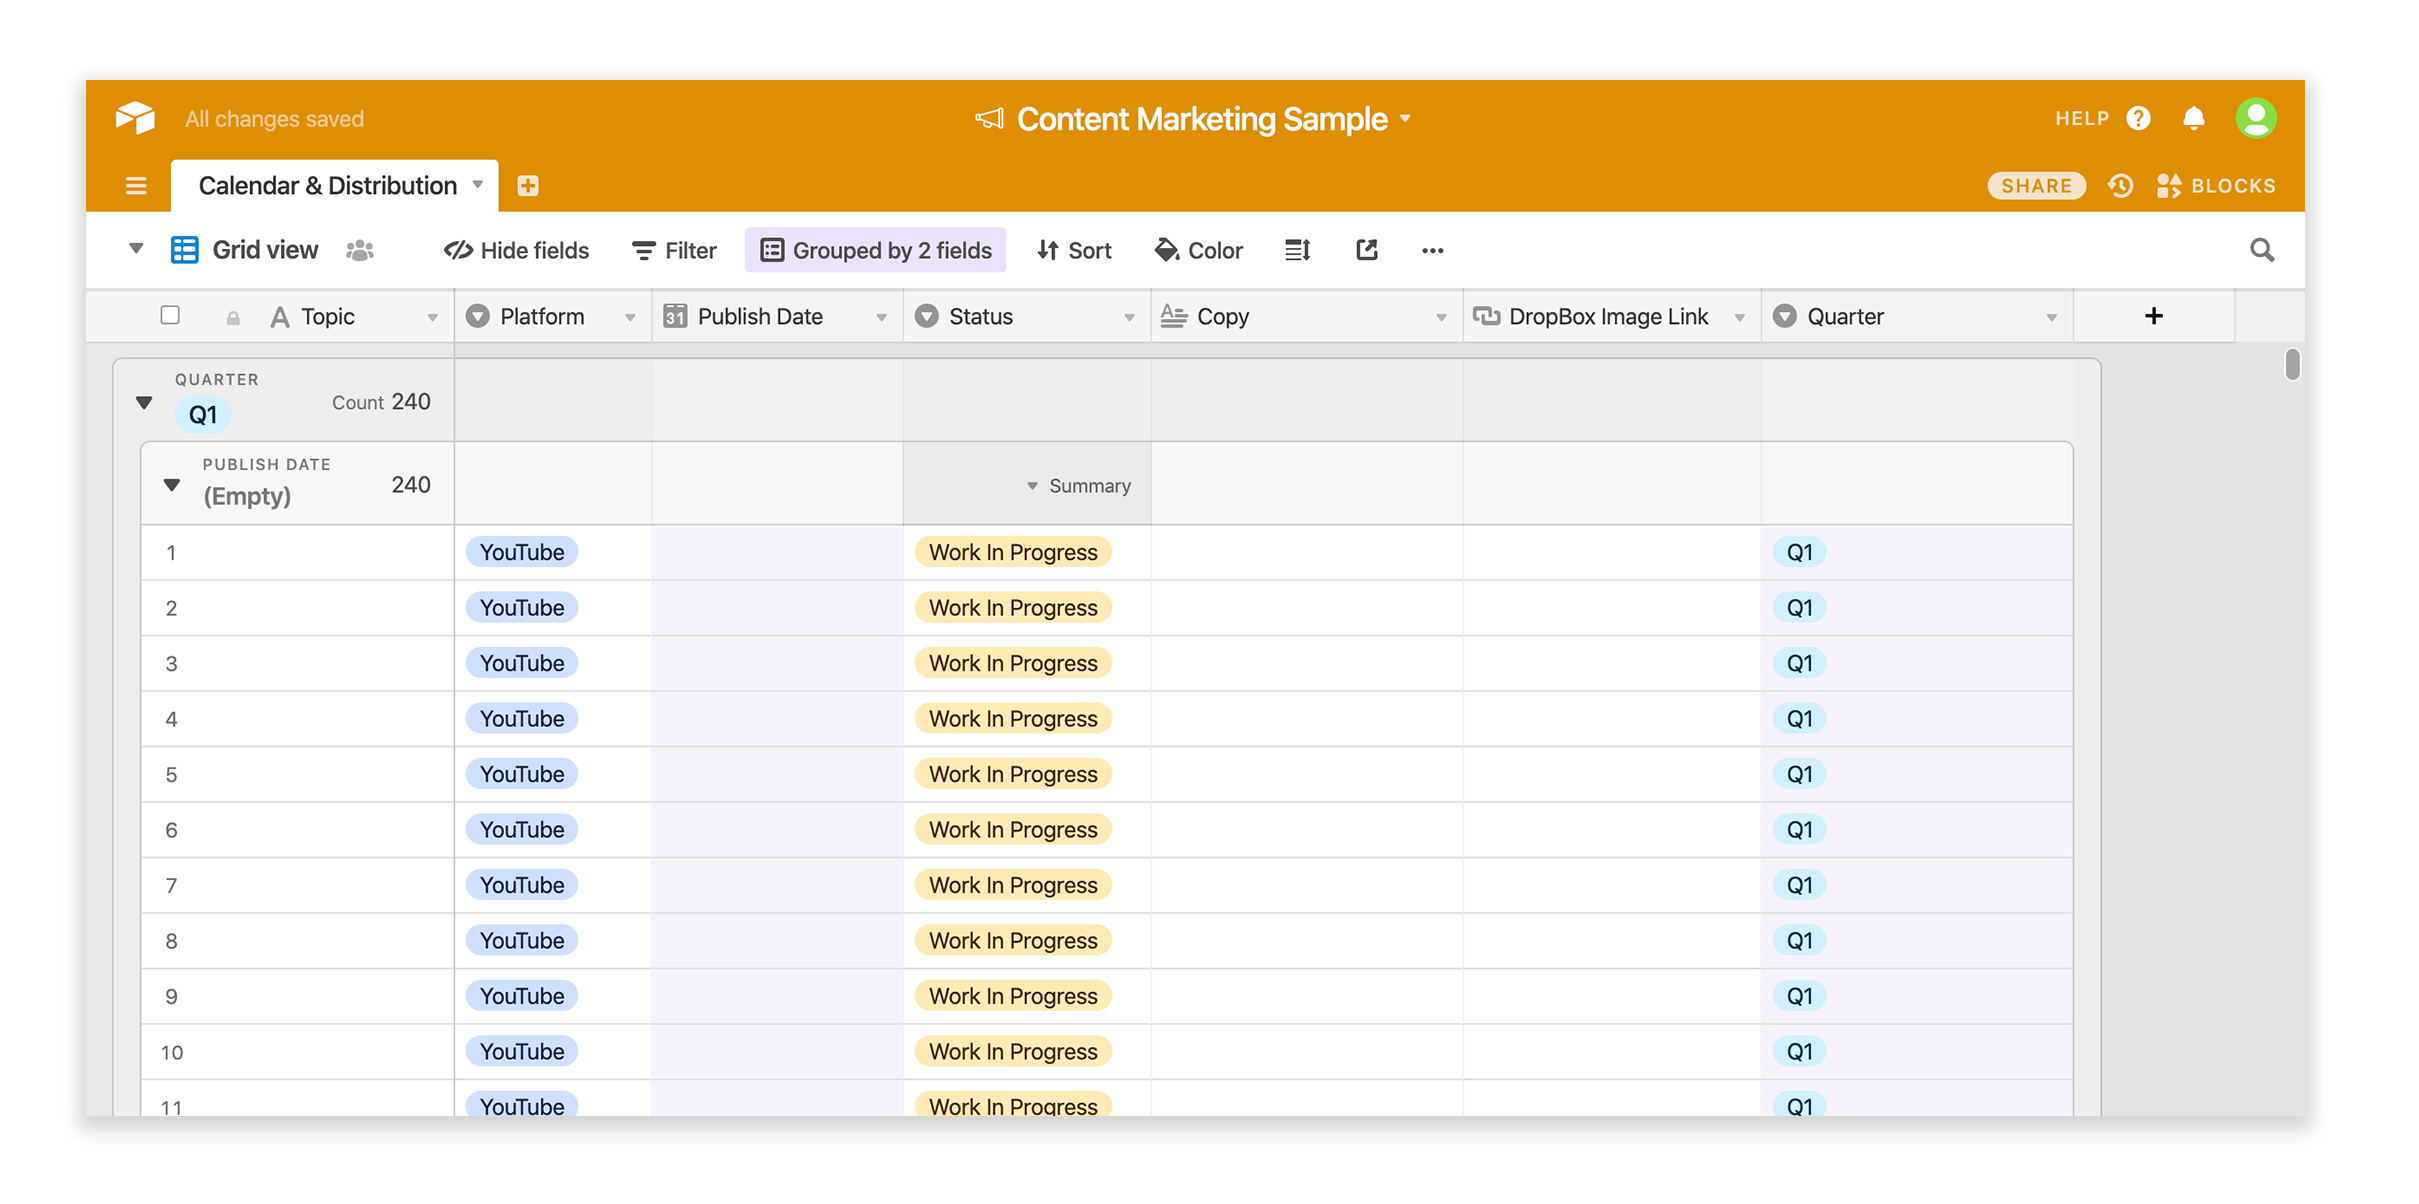This screenshot has height=1204, width=2419.
Task: Collapse the Publish Date (Empty) group
Action: coord(172,485)
